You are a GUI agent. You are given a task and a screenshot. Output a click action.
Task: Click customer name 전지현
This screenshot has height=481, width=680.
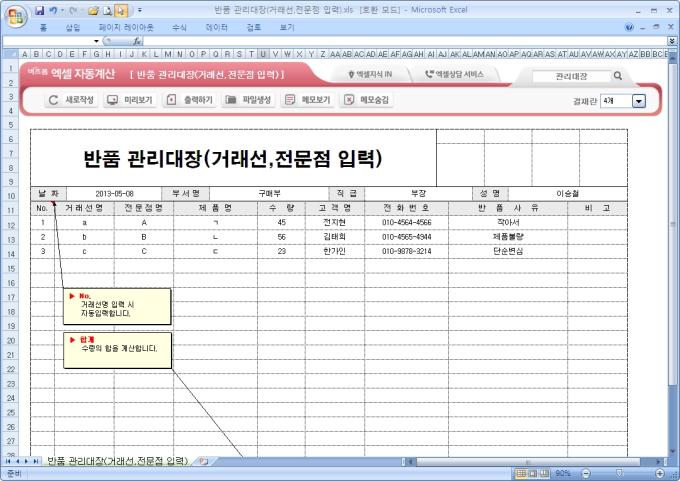pyautogui.click(x=335, y=223)
